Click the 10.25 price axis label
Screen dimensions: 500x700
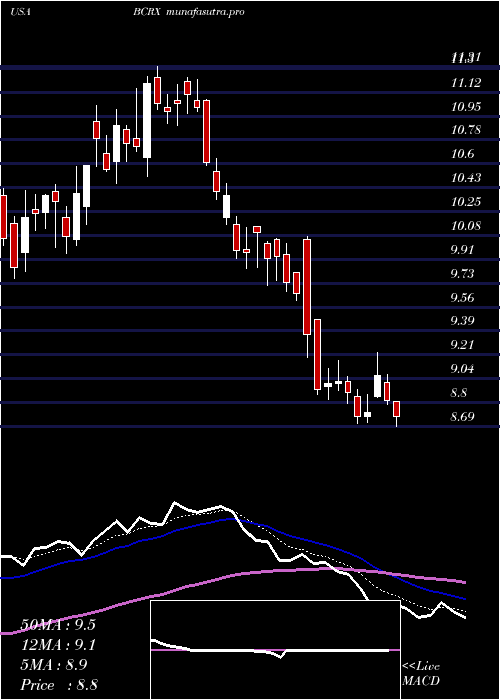click(466, 201)
